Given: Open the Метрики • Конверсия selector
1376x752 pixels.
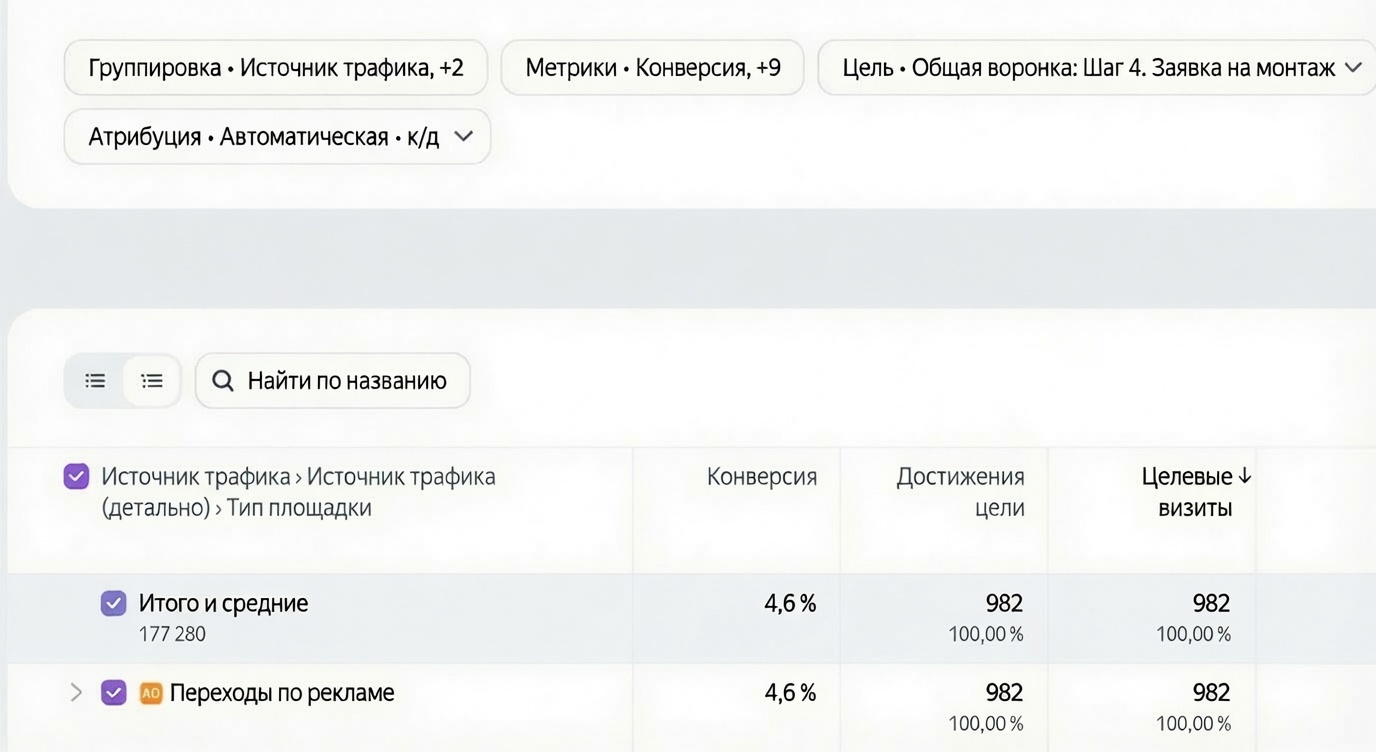Looking at the screenshot, I should [653, 68].
